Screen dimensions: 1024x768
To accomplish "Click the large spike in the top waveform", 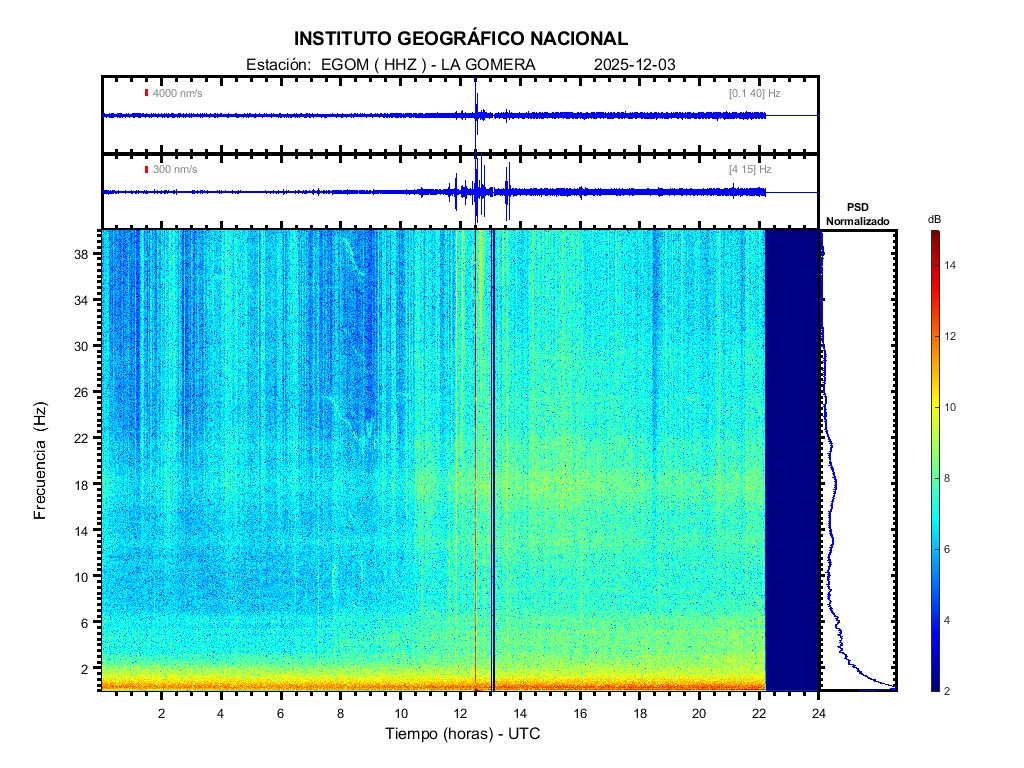I will coord(476,112).
